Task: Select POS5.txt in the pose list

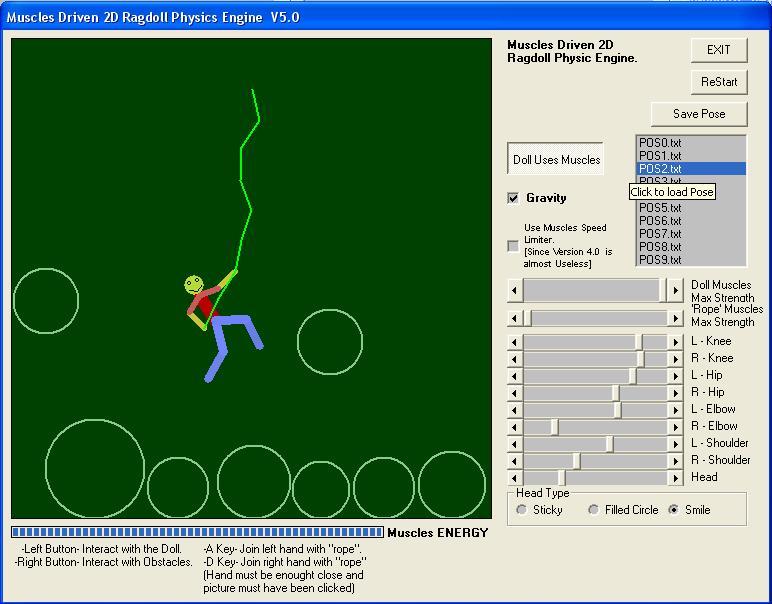Action: [x=660, y=208]
